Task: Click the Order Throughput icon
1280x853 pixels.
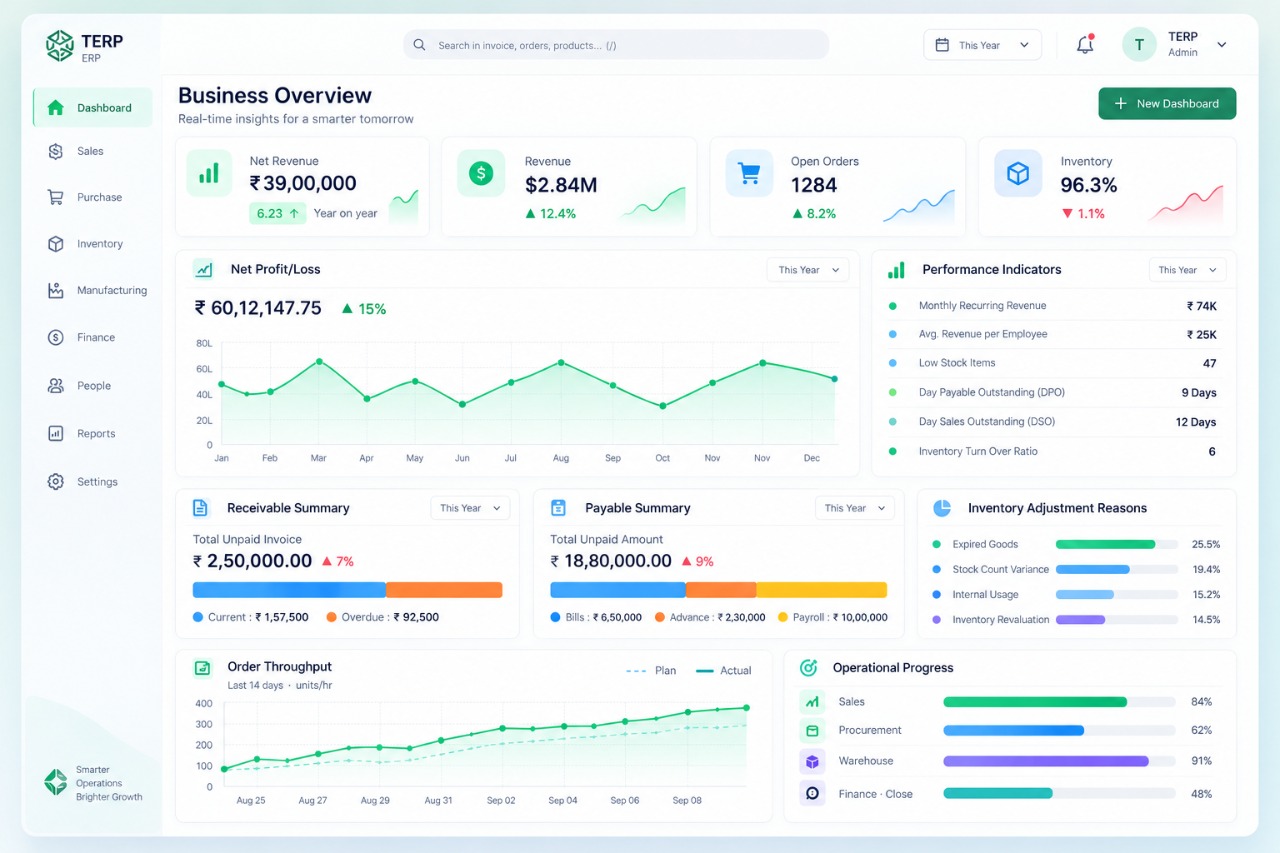Action: pyautogui.click(x=202, y=668)
